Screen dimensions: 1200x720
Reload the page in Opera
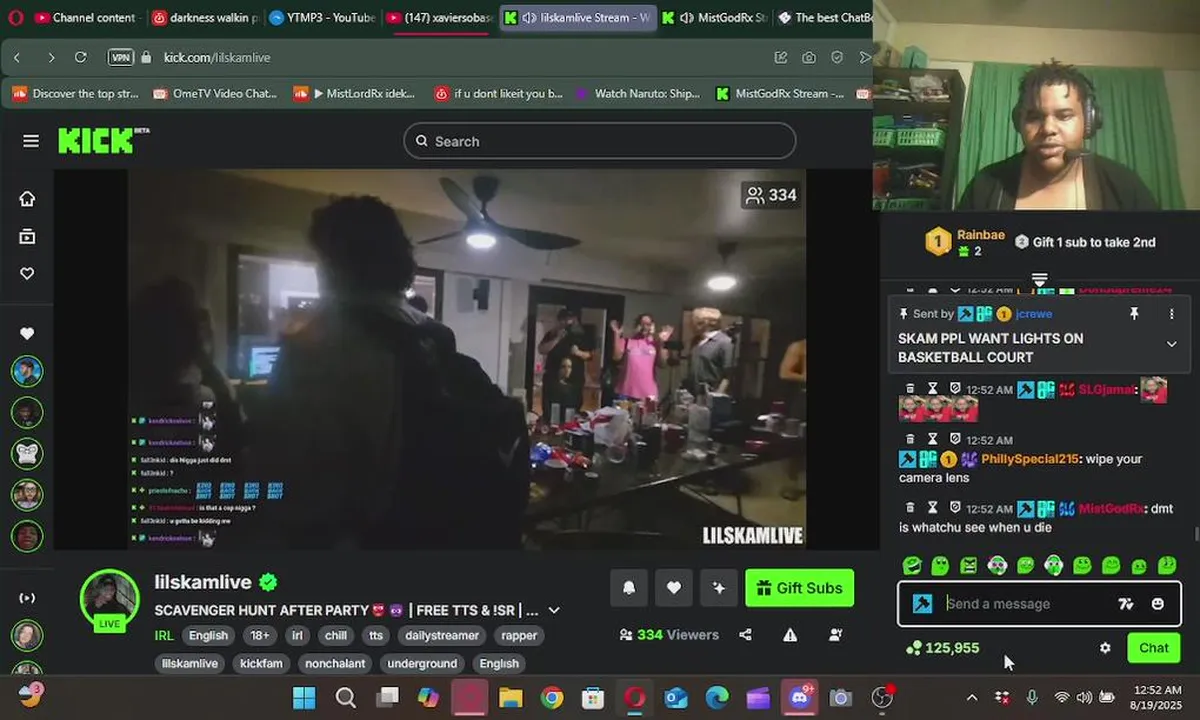(x=80, y=58)
